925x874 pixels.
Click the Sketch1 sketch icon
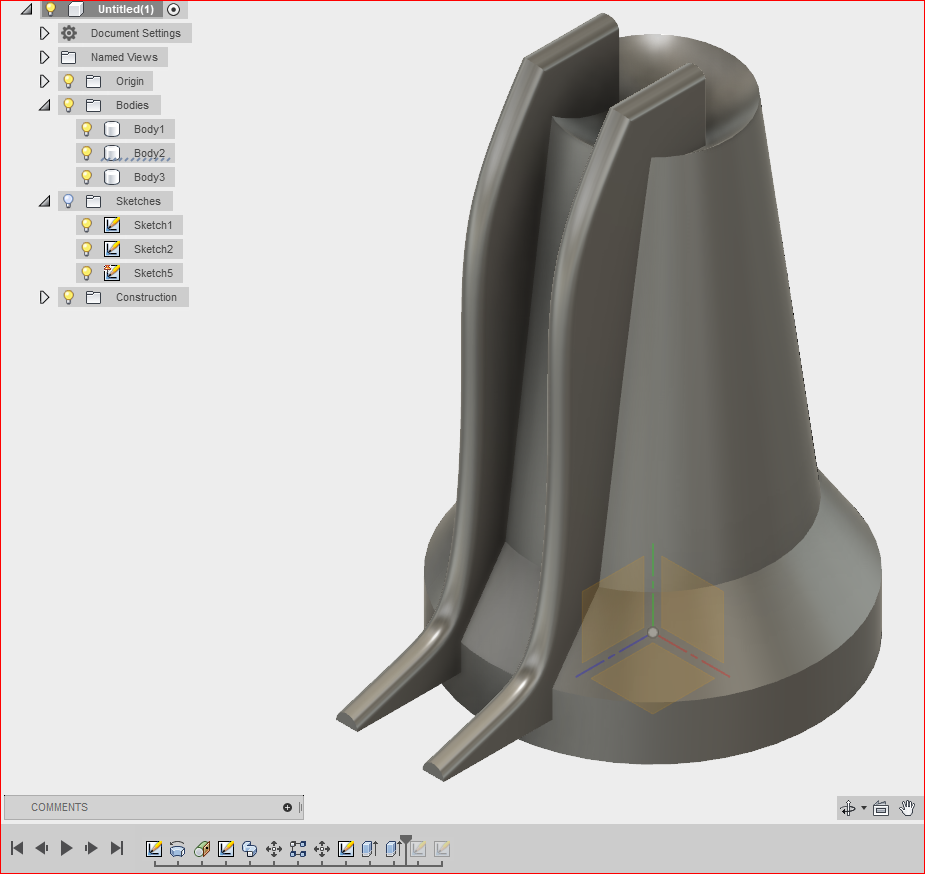pos(111,225)
